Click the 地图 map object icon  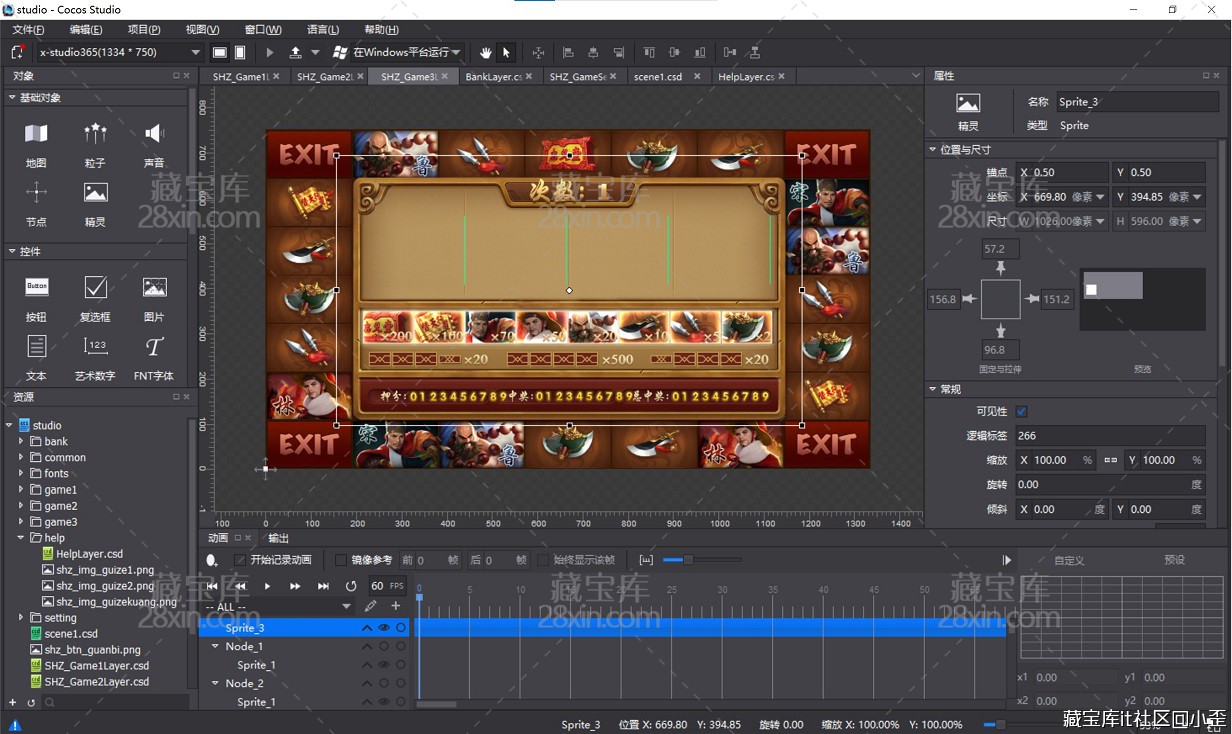click(x=36, y=134)
